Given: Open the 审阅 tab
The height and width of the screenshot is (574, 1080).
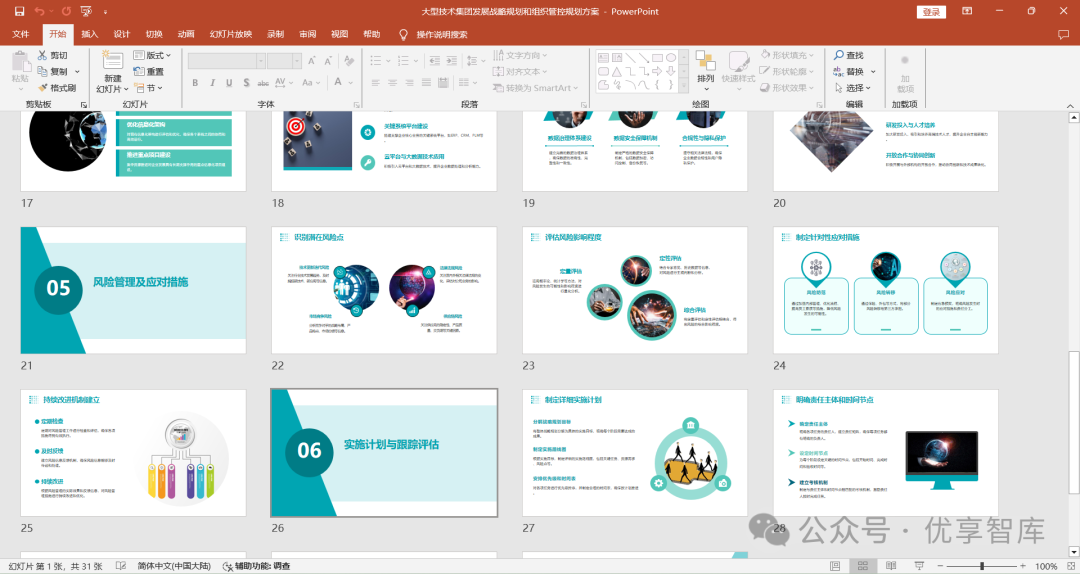Looking at the screenshot, I should click(x=308, y=34).
